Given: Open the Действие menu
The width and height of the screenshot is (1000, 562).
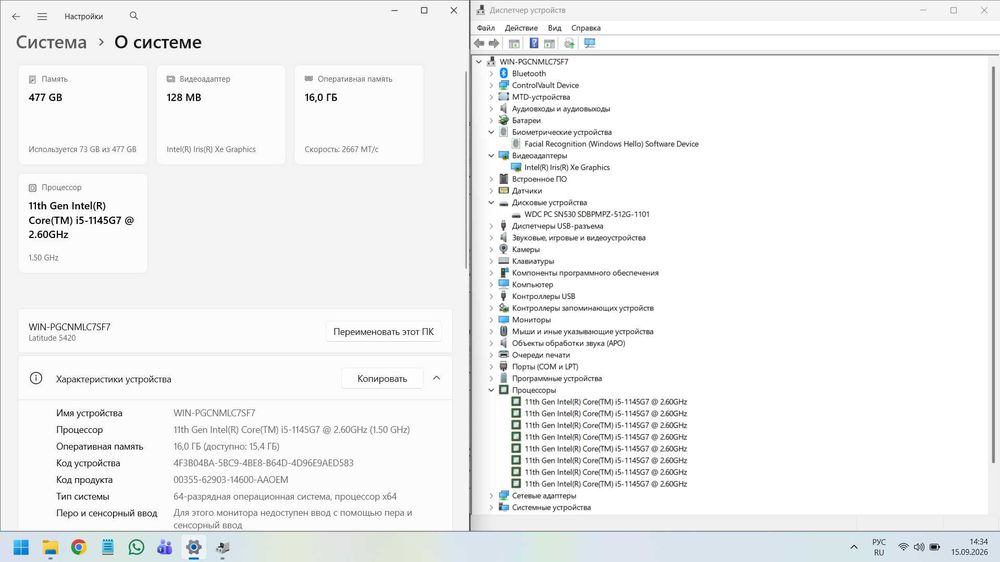Looking at the screenshot, I should click(x=521, y=28).
